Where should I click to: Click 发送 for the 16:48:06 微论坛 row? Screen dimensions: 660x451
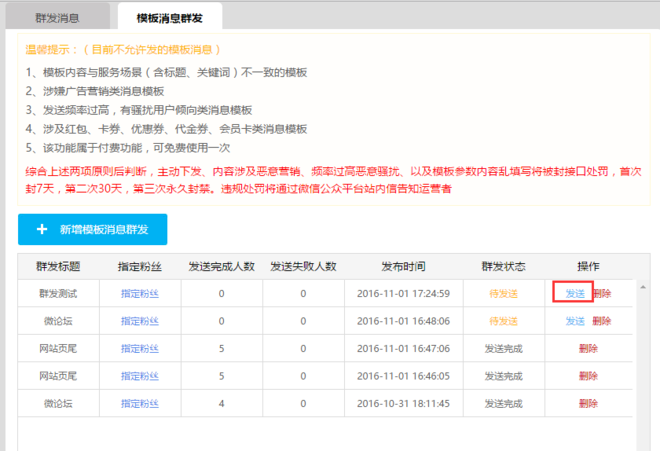tap(575, 321)
